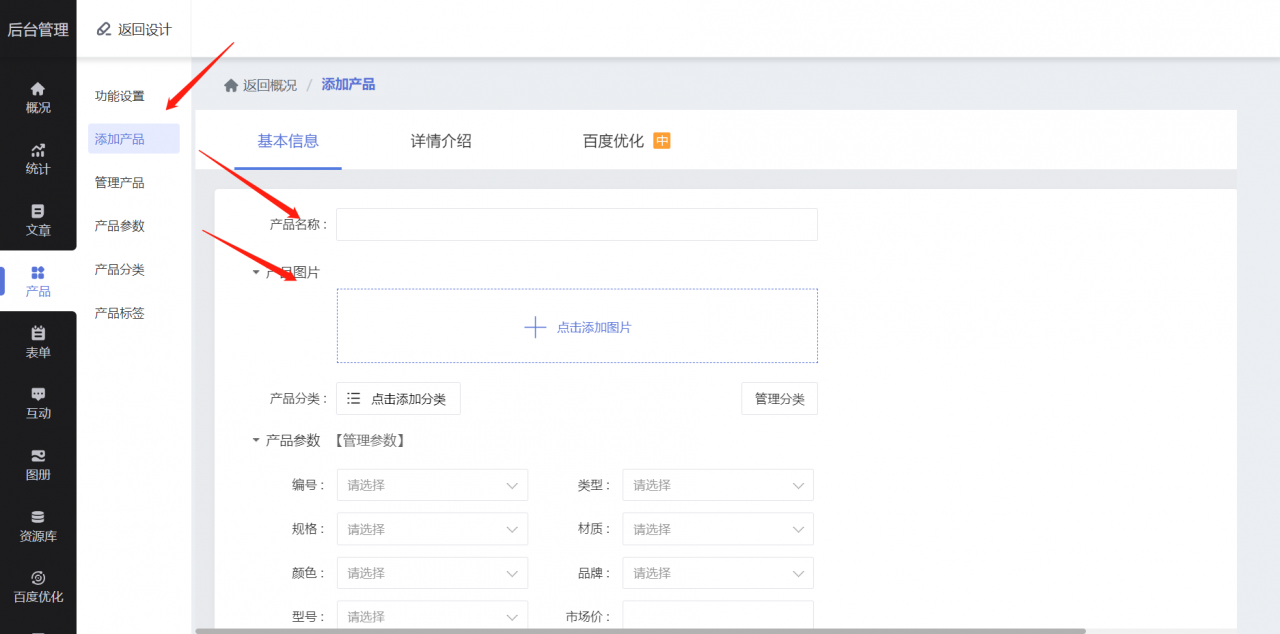Screen dimensions: 1280x634
Task: Collapse the 产品参数 parameters section
Action: pos(256,440)
